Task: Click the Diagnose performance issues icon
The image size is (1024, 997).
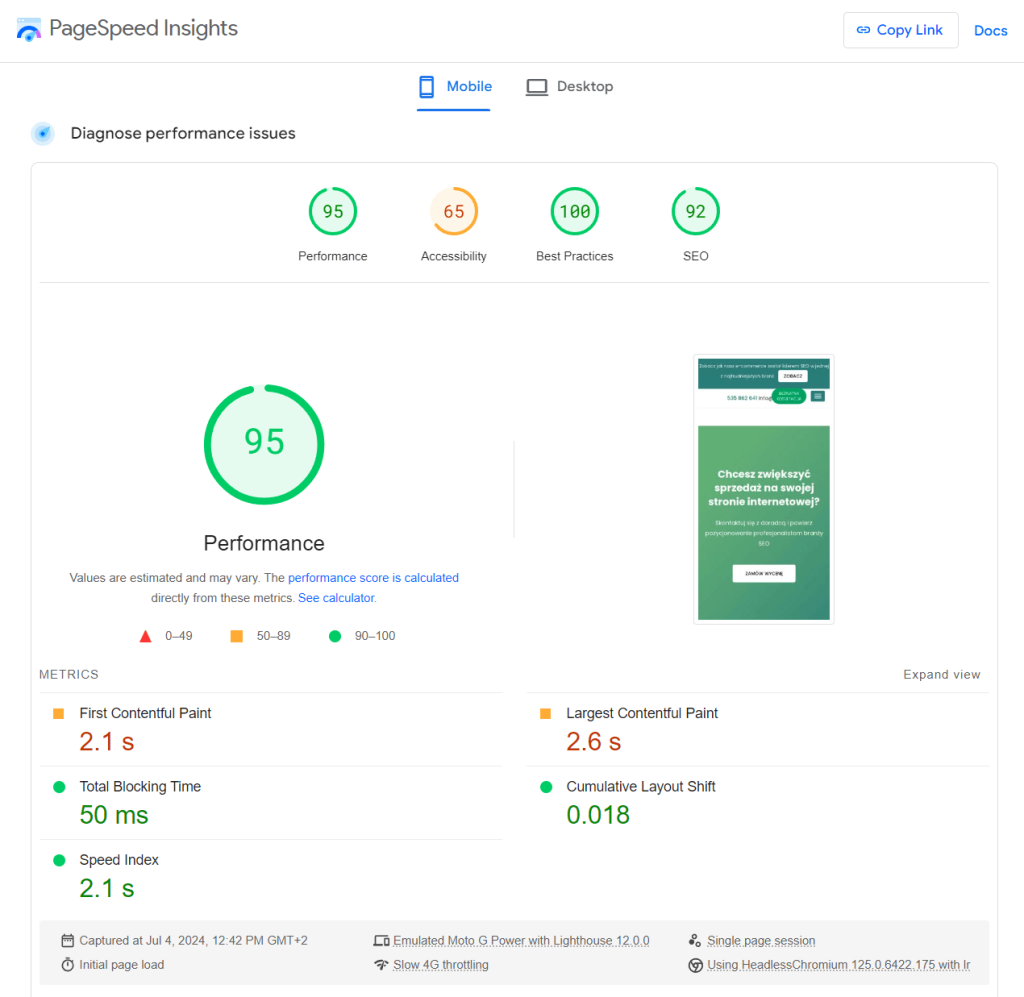Action: pyautogui.click(x=42, y=133)
